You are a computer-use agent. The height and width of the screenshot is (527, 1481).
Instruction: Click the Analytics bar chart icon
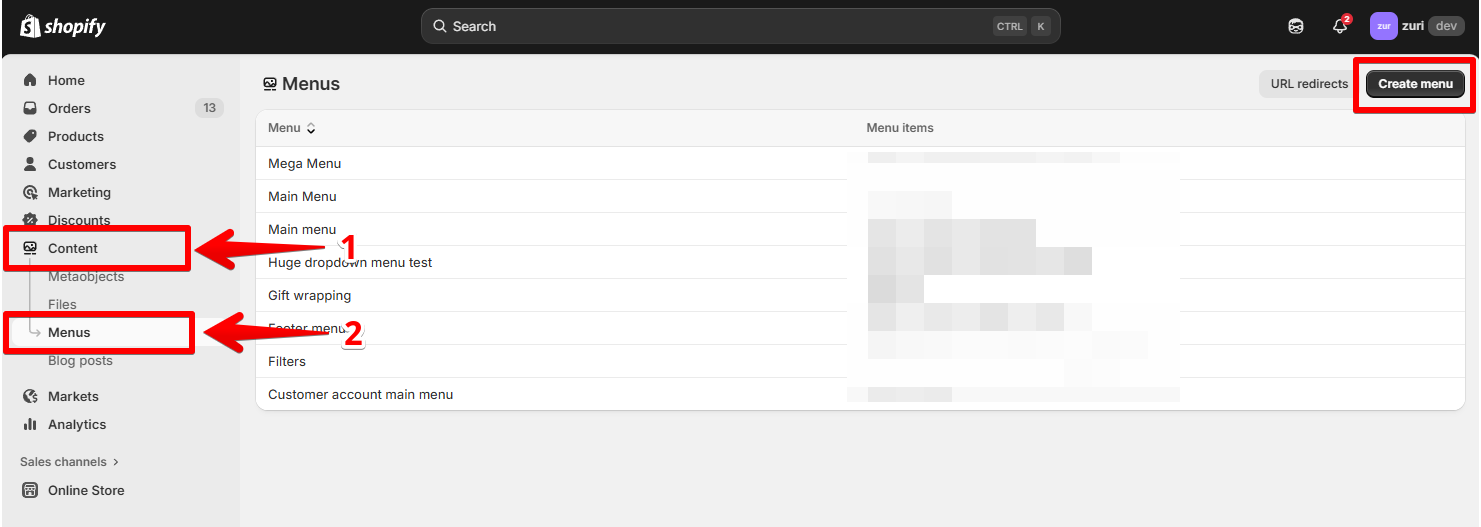30,424
